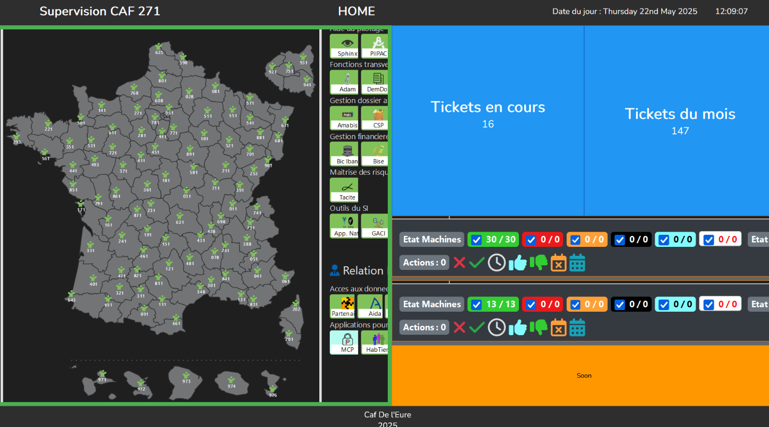The width and height of the screenshot is (769, 427).
Task: Toggle orange 0/0 checkbox in 13/13 row
Action: click(575, 304)
